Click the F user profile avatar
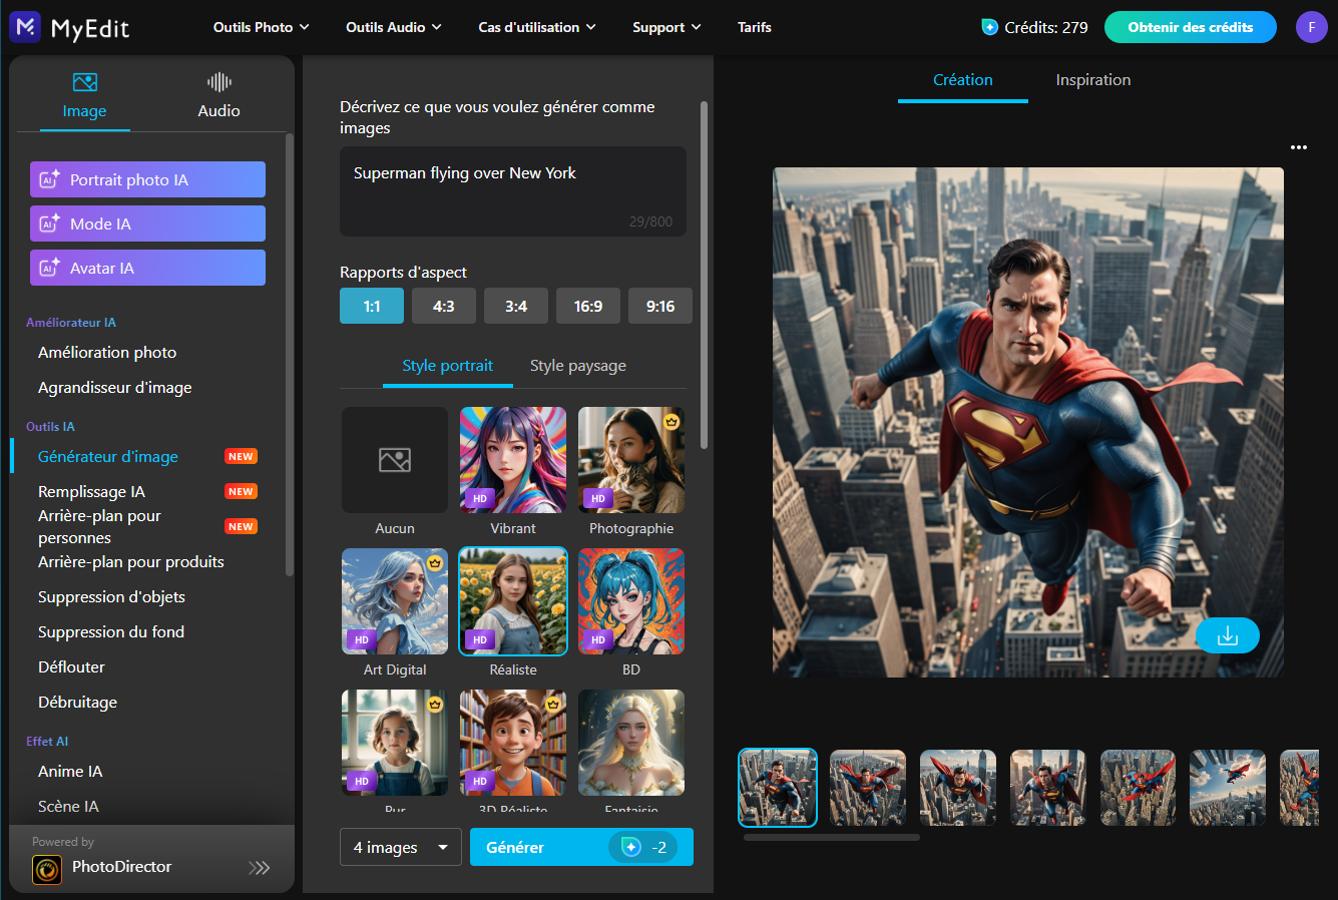 coord(1311,27)
